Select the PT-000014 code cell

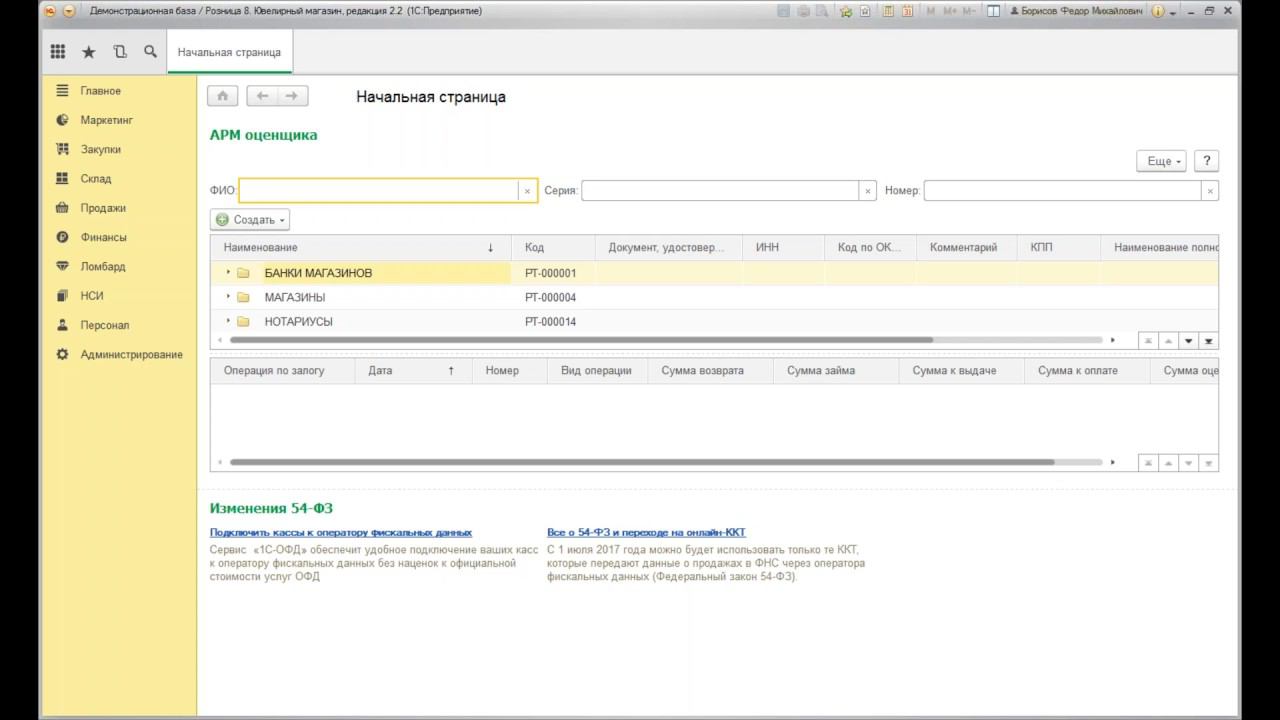coord(553,321)
